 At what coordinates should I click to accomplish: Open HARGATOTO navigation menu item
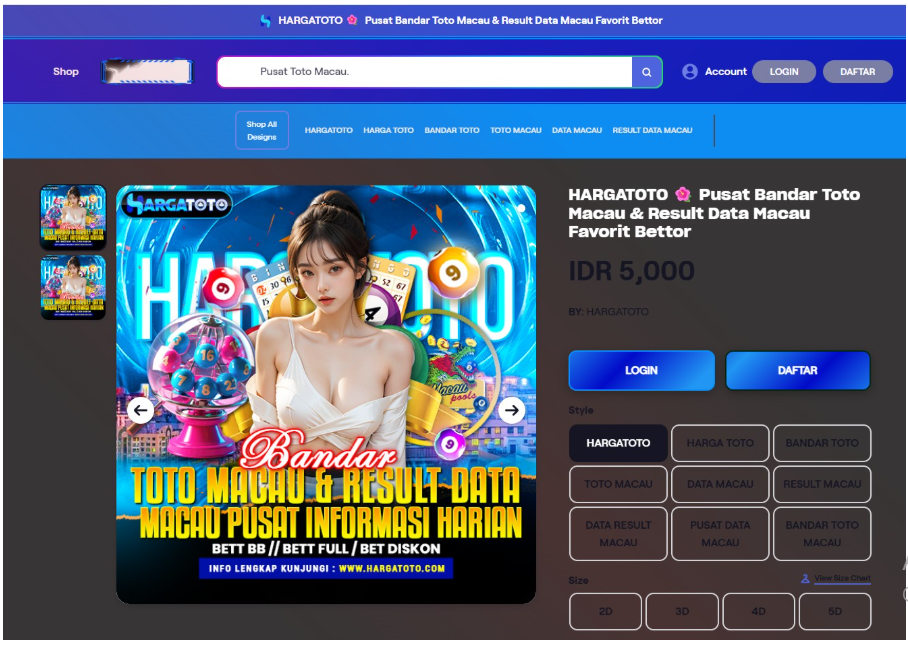point(329,130)
